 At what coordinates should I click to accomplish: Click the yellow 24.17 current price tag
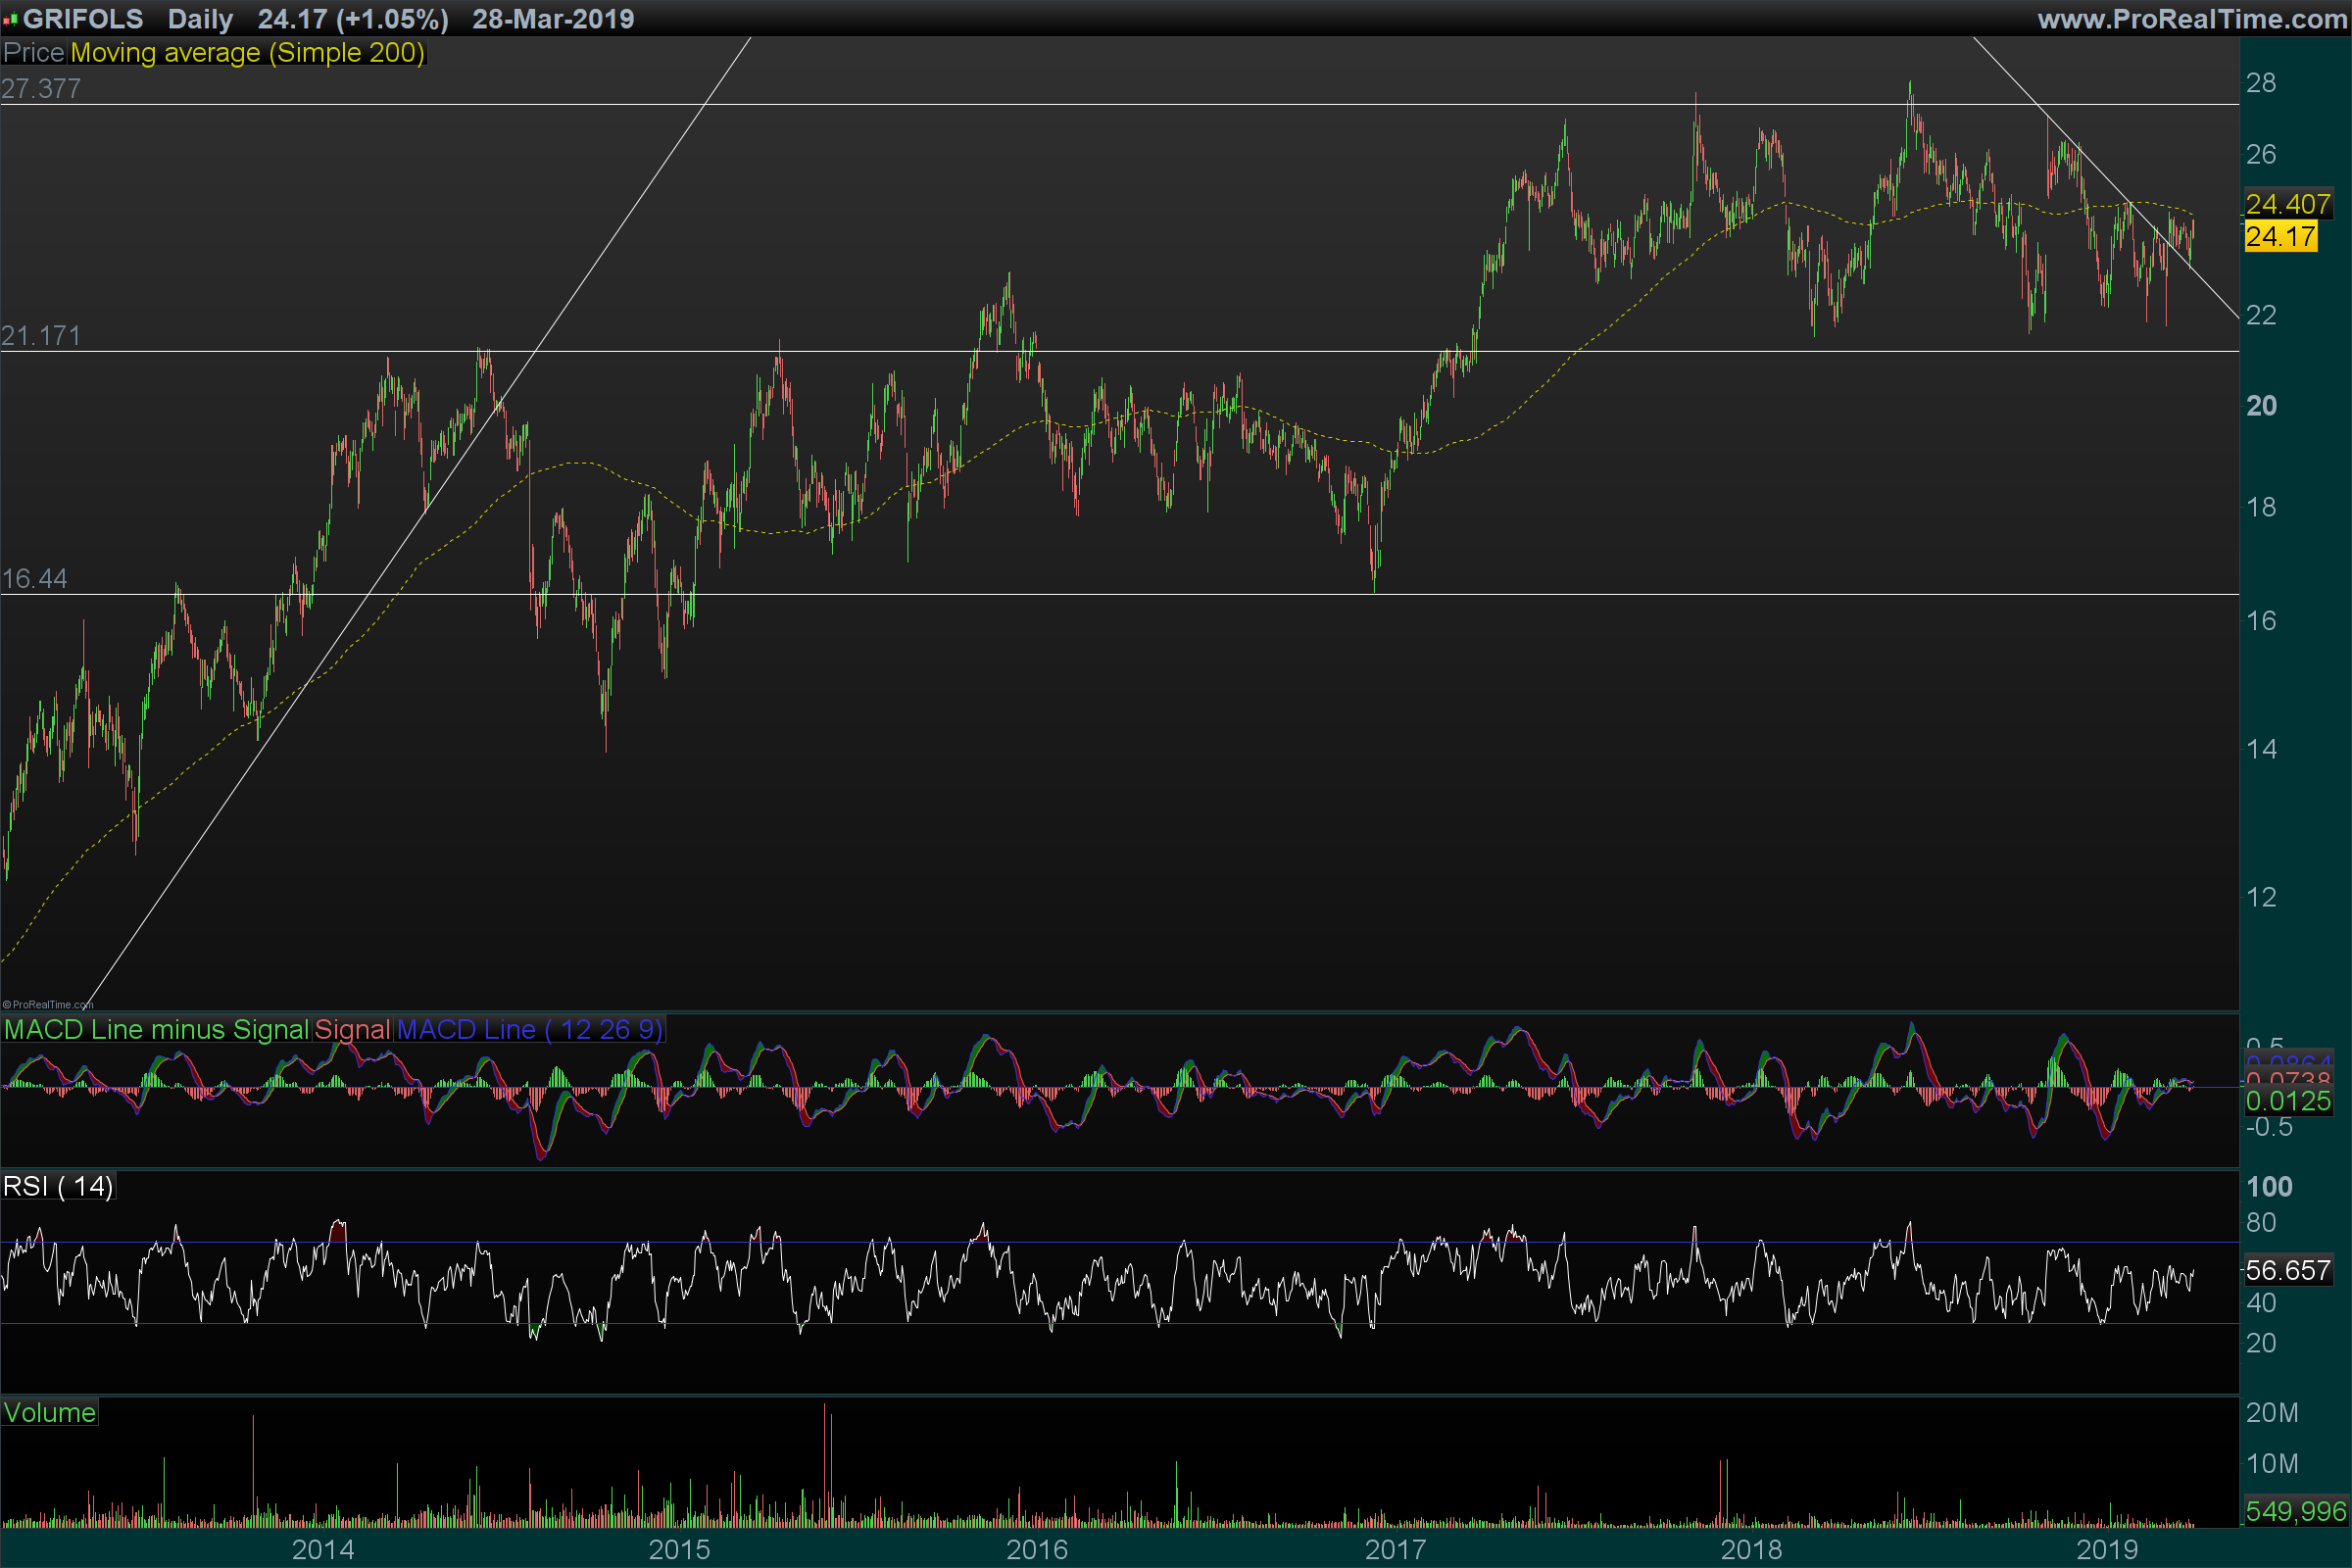(x=2279, y=237)
